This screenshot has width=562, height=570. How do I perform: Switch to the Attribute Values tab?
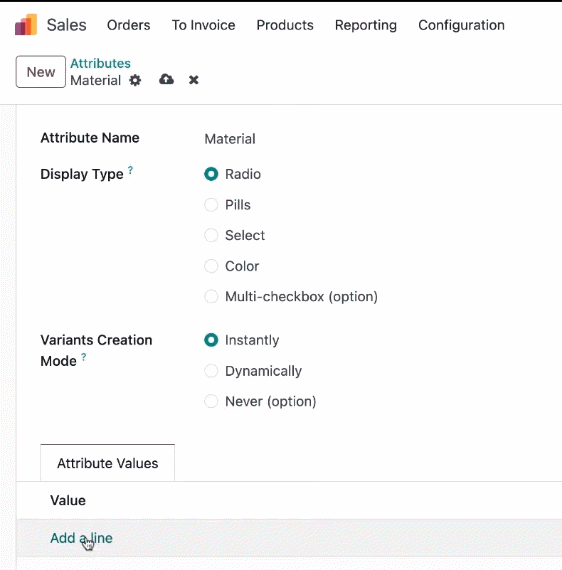(x=108, y=463)
